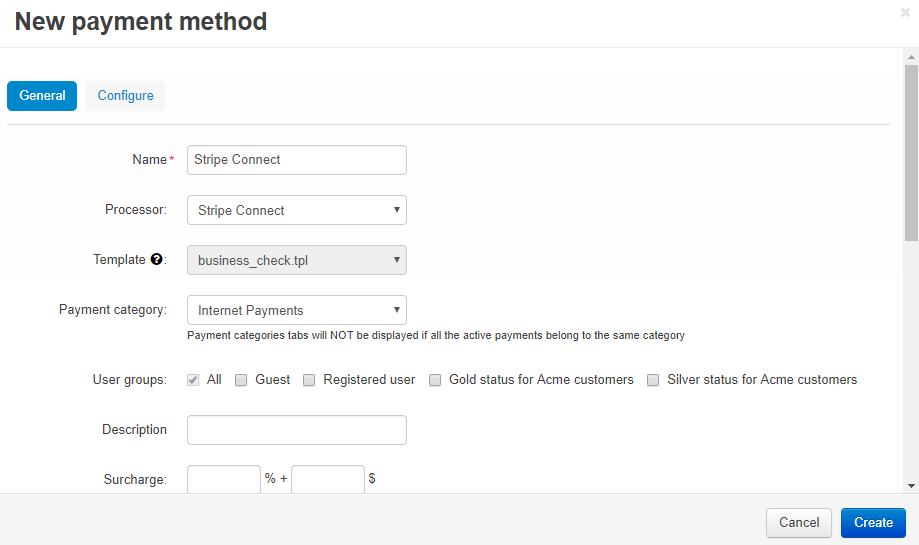Click the vertical scrollbar thumb

tap(911, 153)
